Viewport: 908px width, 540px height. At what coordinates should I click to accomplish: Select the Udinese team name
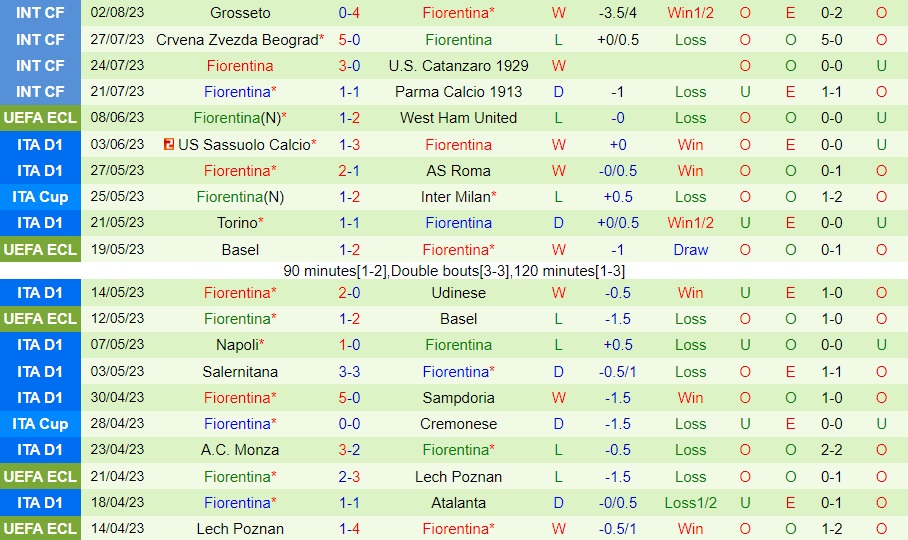click(x=458, y=293)
